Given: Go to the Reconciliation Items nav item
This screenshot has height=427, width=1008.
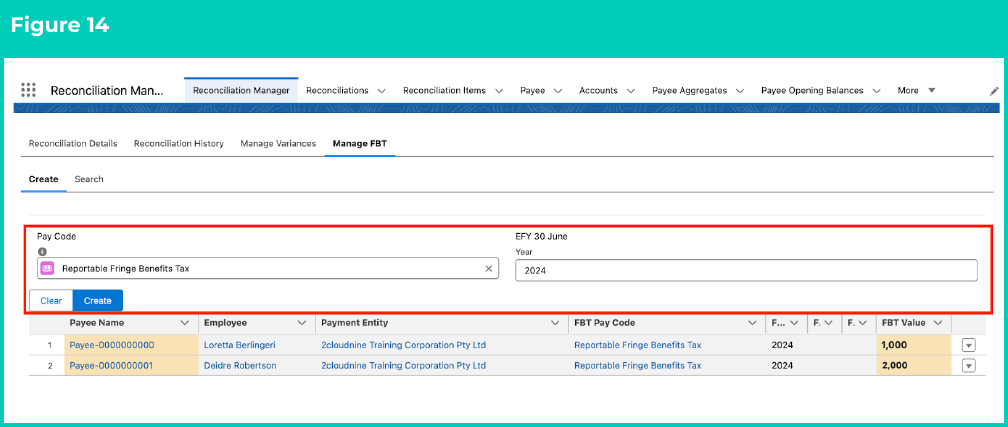Looking at the screenshot, I should pos(444,91).
